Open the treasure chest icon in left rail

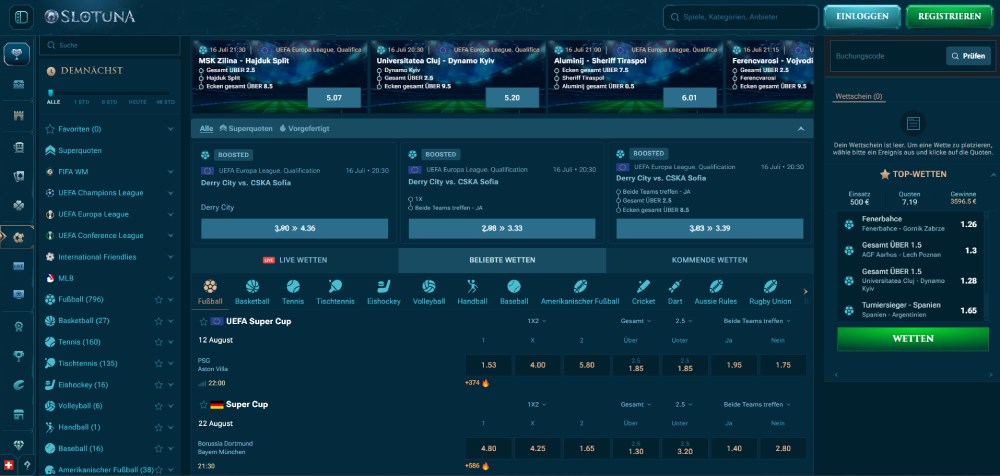[18, 84]
